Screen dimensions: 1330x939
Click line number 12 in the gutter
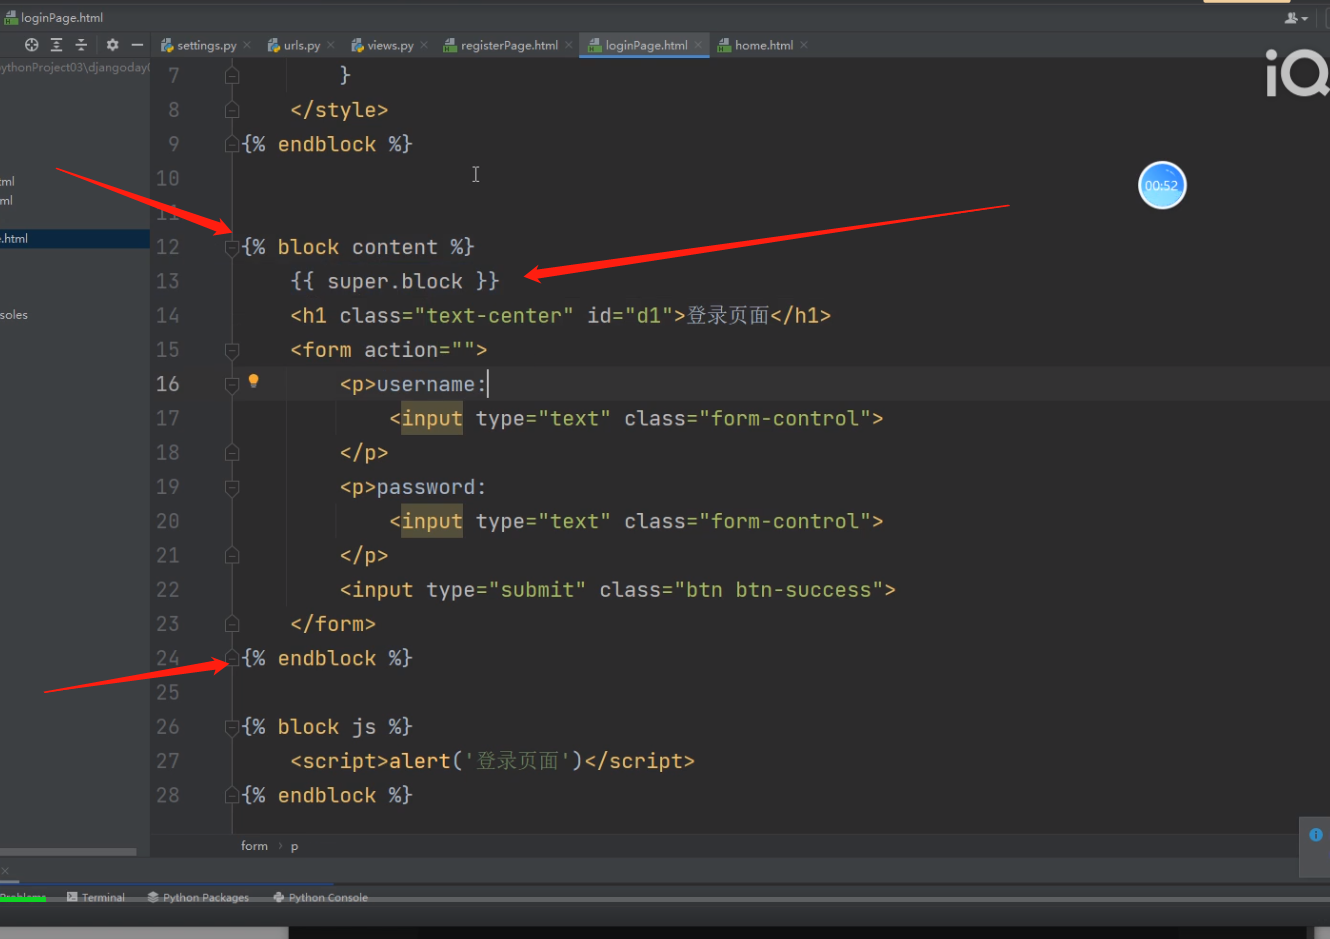pyautogui.click(x=168, y=247)
